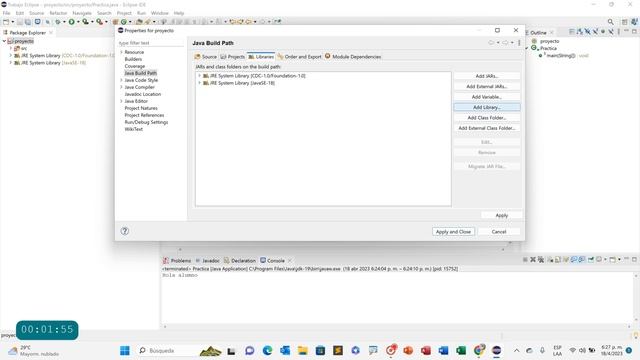Click Add Library... button
Viewport: 640px width, 360px height.
pos(487,107)
